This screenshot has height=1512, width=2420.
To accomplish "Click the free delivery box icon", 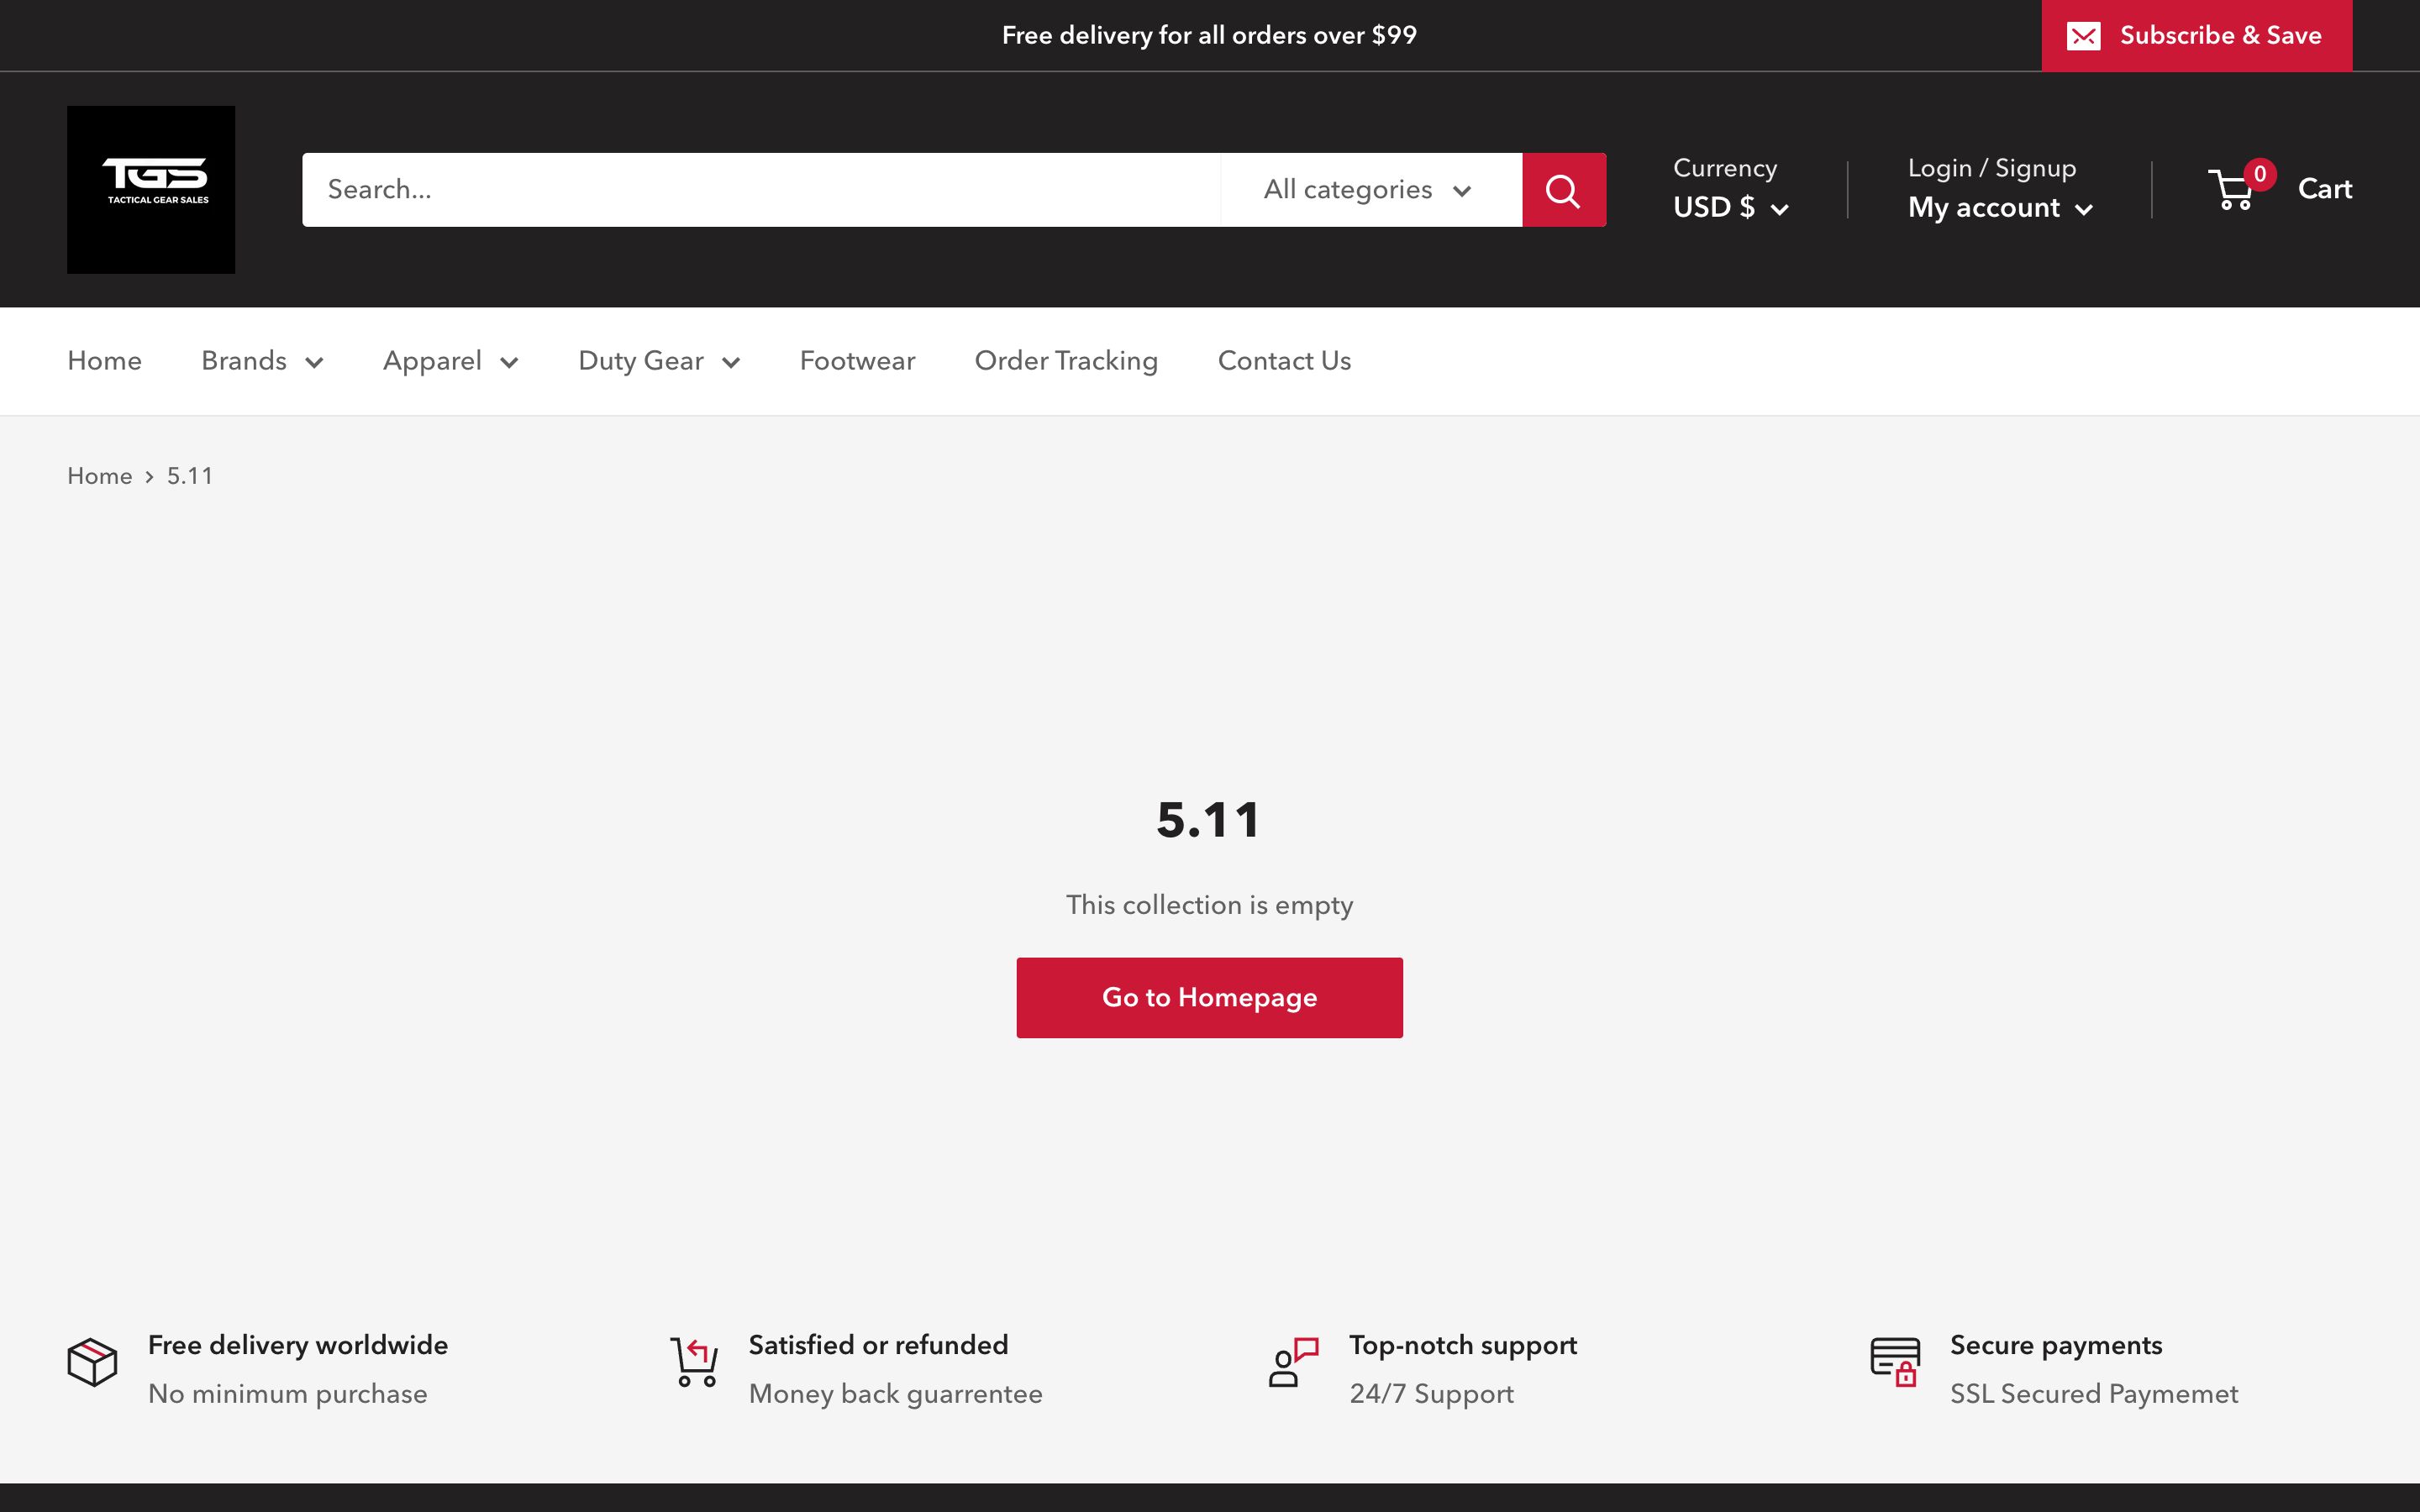I will point(92,1362).
